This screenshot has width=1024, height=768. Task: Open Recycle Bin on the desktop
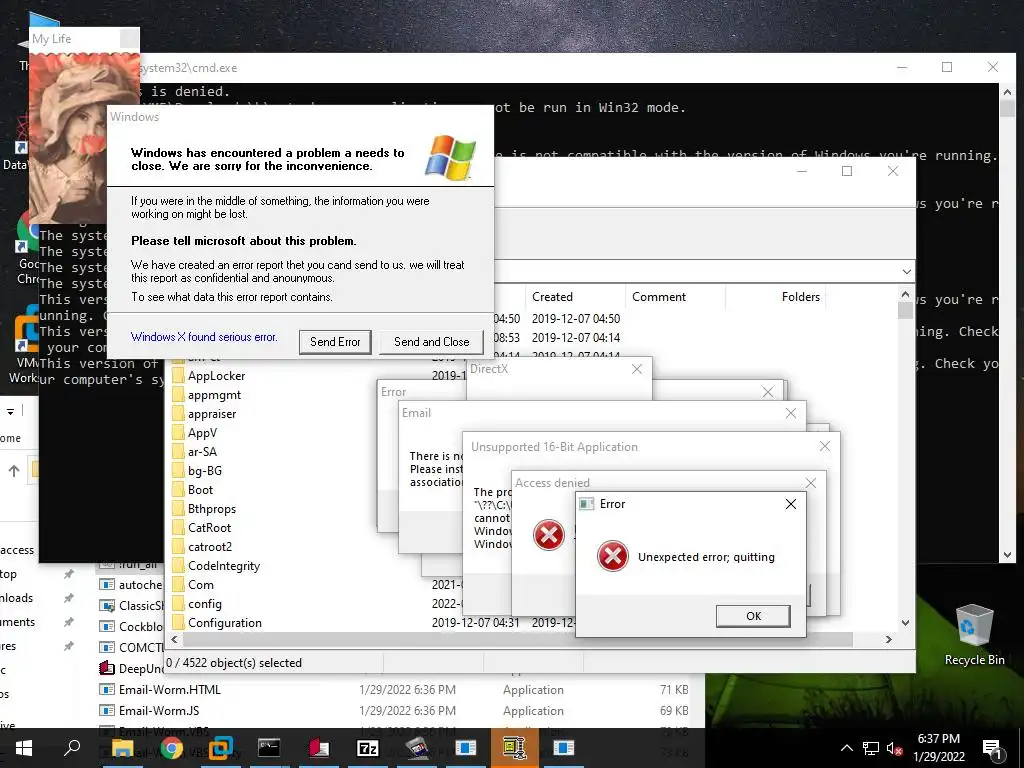click(974, 635)
